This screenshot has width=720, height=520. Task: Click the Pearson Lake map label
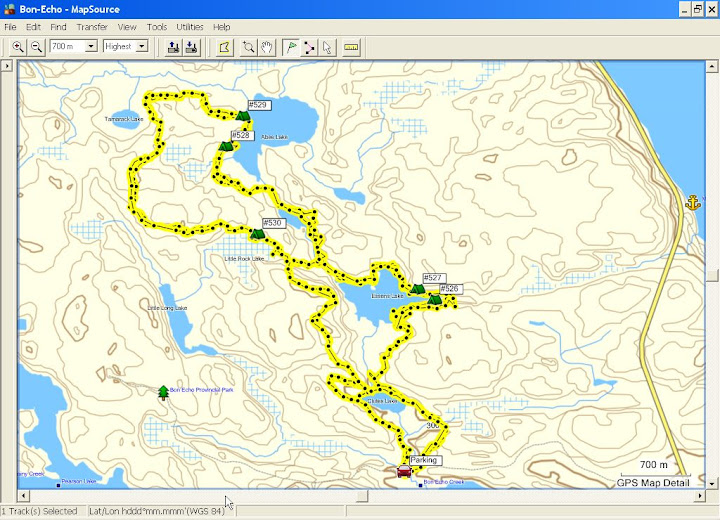click(x=79, y=481)
